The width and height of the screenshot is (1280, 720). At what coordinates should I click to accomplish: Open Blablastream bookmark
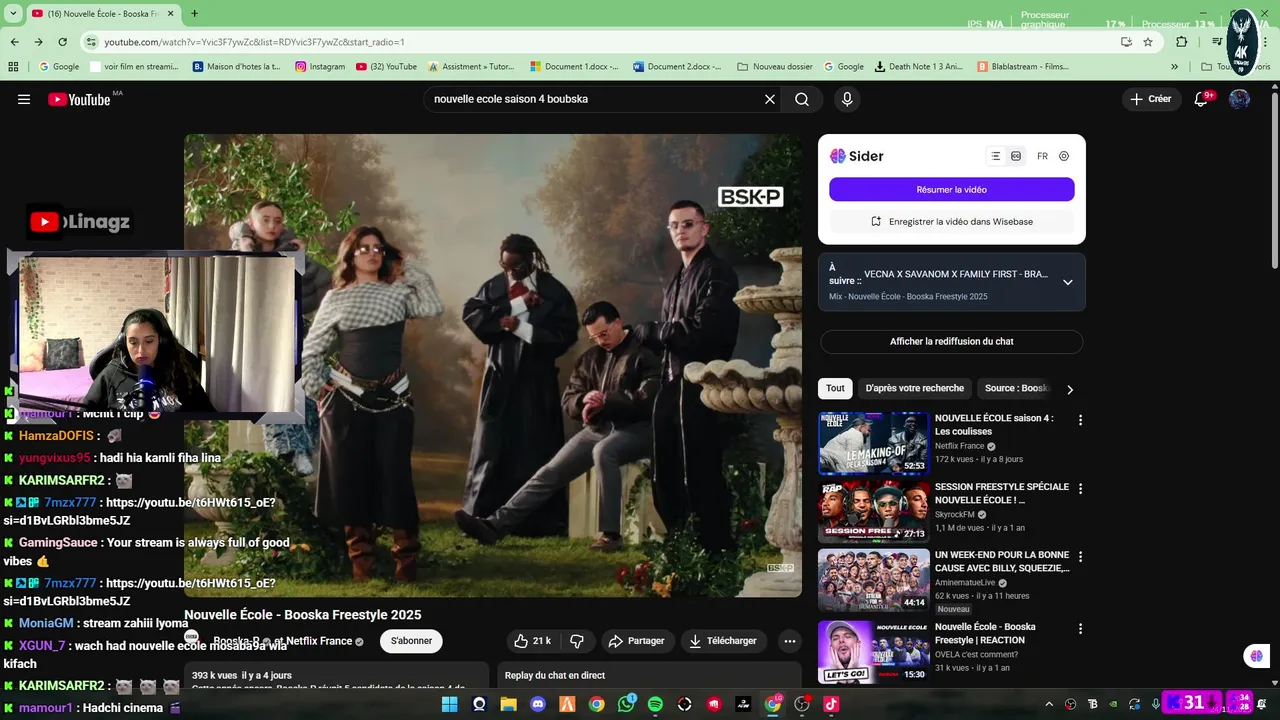[x=1023, y=66]
